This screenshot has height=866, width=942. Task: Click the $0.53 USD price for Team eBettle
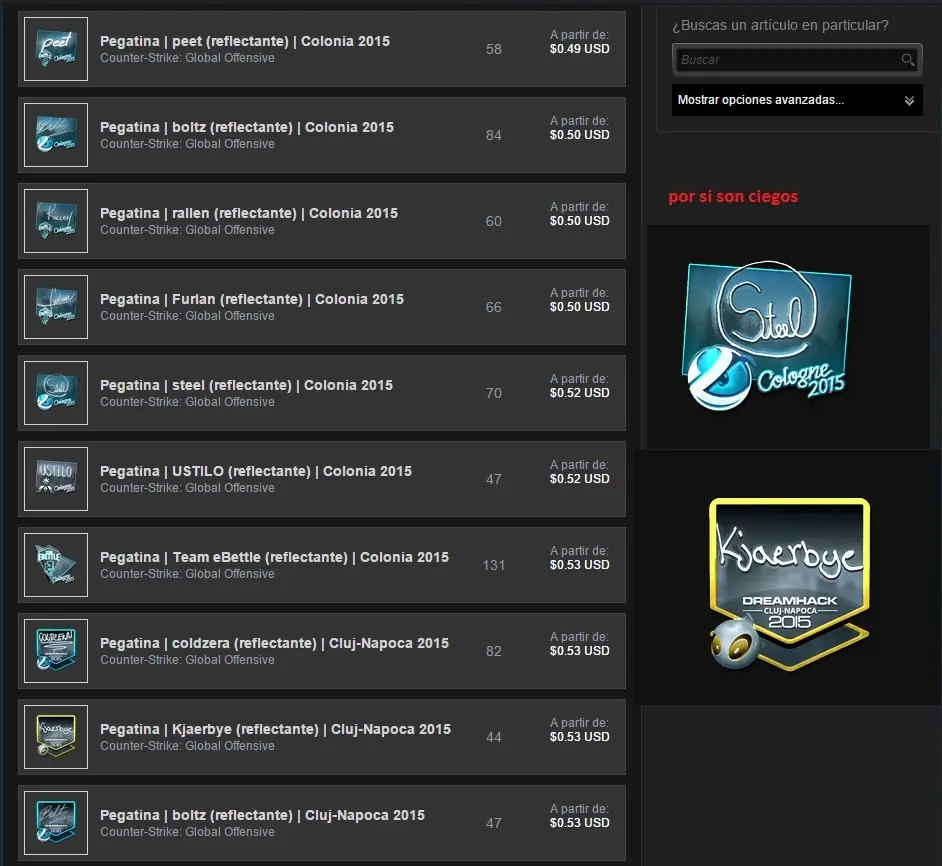click(x=579, y=564)
